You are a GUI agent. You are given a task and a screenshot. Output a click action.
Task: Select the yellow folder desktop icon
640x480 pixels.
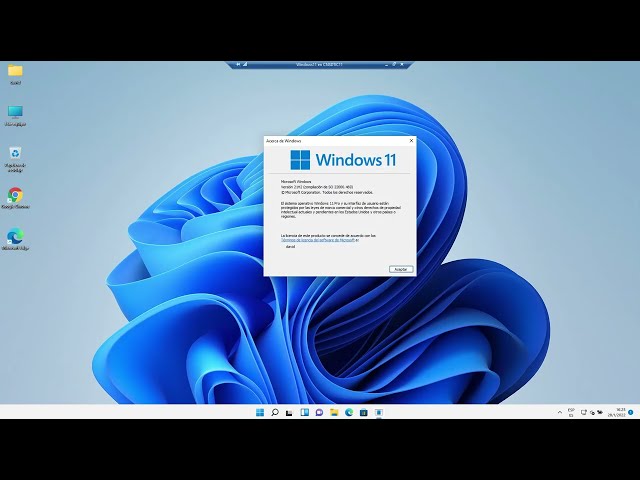tap(15, 74)
